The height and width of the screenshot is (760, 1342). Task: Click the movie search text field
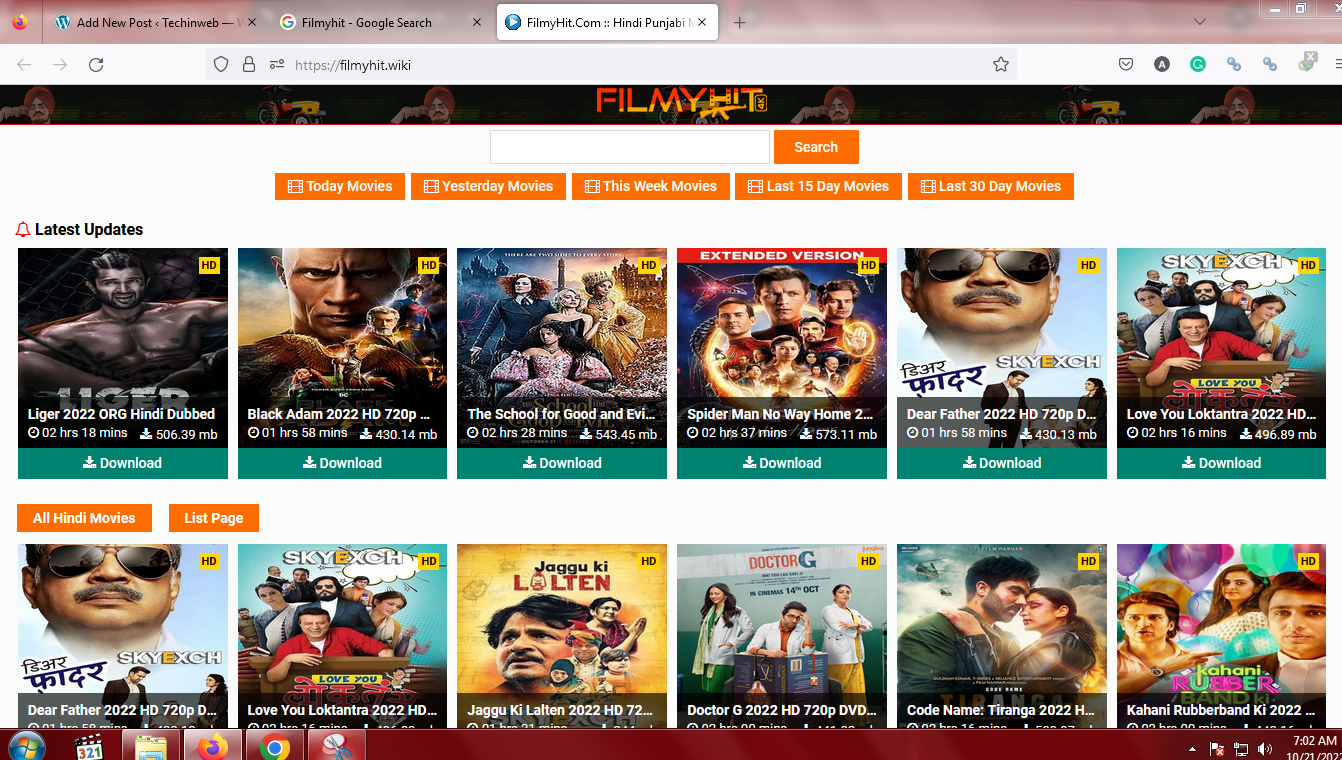point(630,147)
